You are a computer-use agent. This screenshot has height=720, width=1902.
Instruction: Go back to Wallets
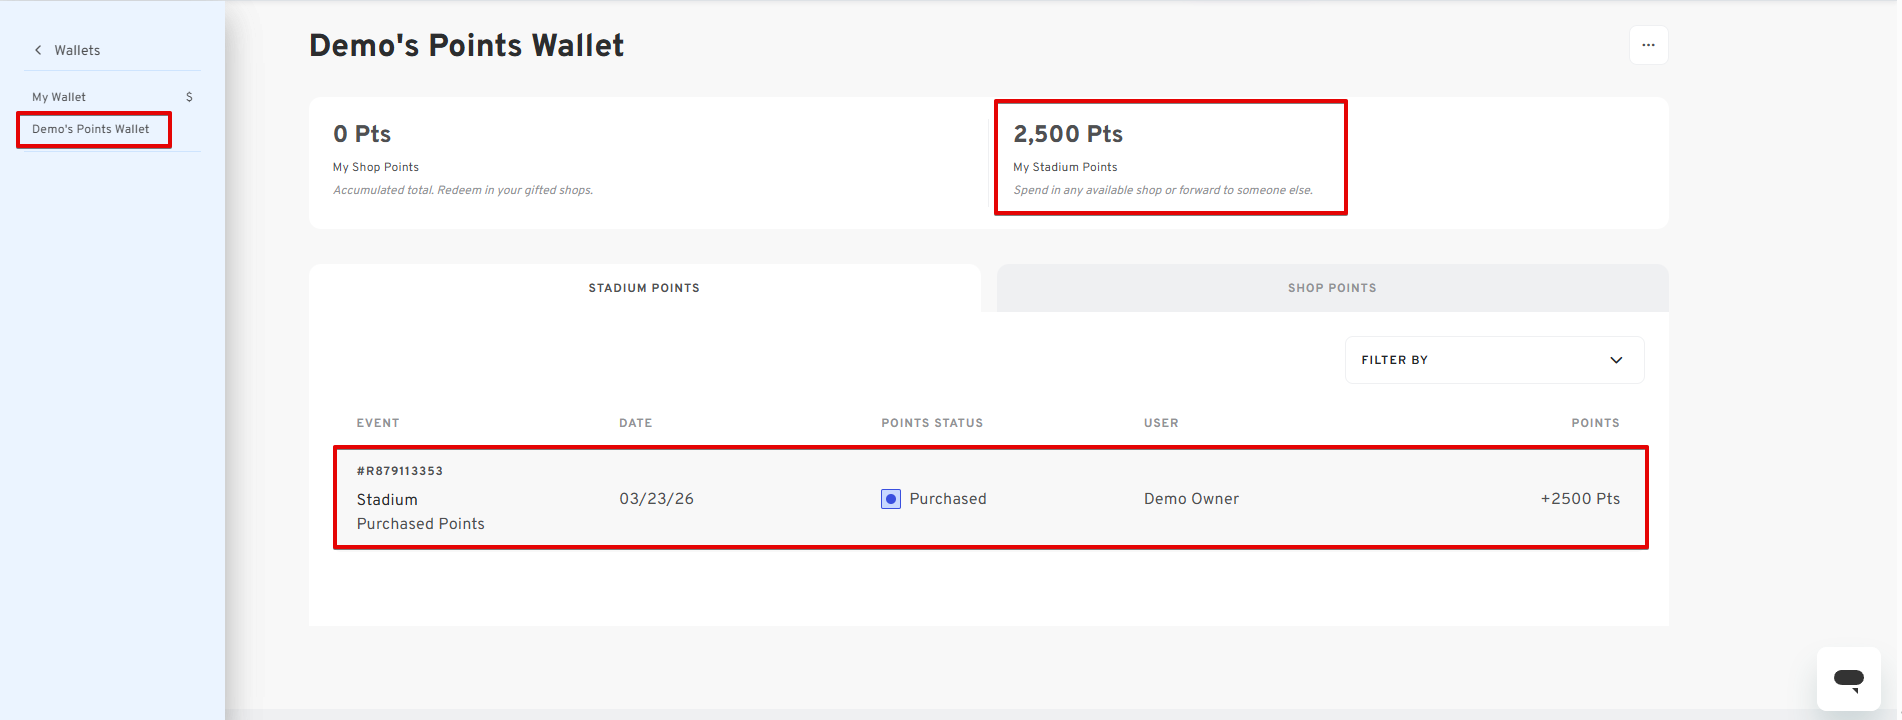click(x=77, y=50)
